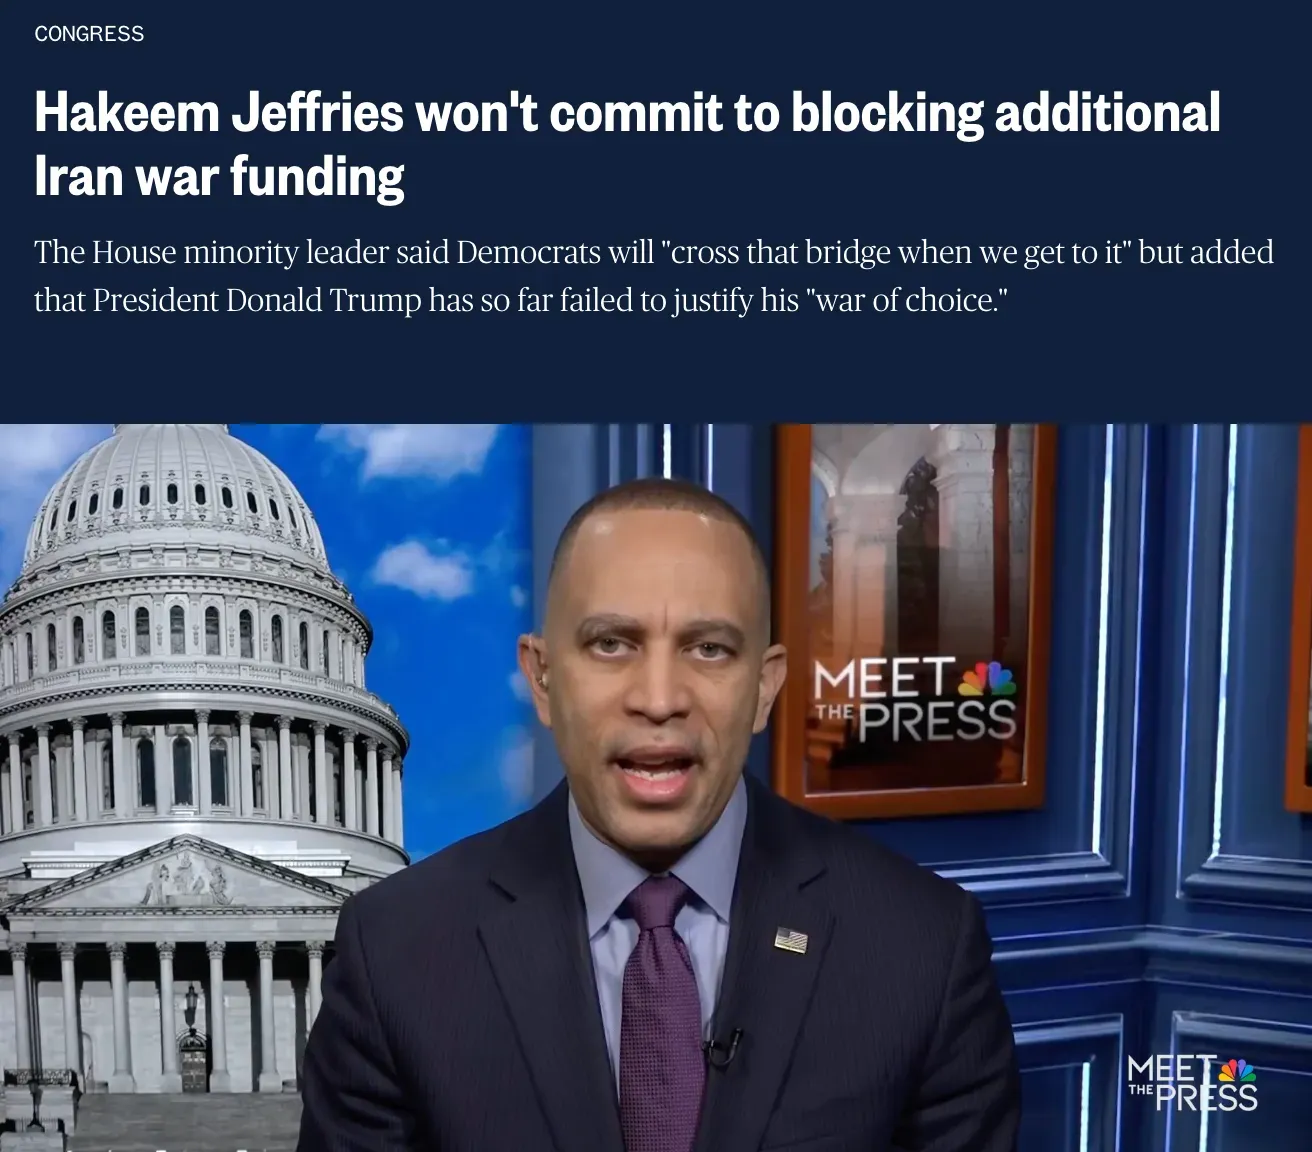
Task: Click the NBC peacock icon in corner watermark
Action: 1237,1070
